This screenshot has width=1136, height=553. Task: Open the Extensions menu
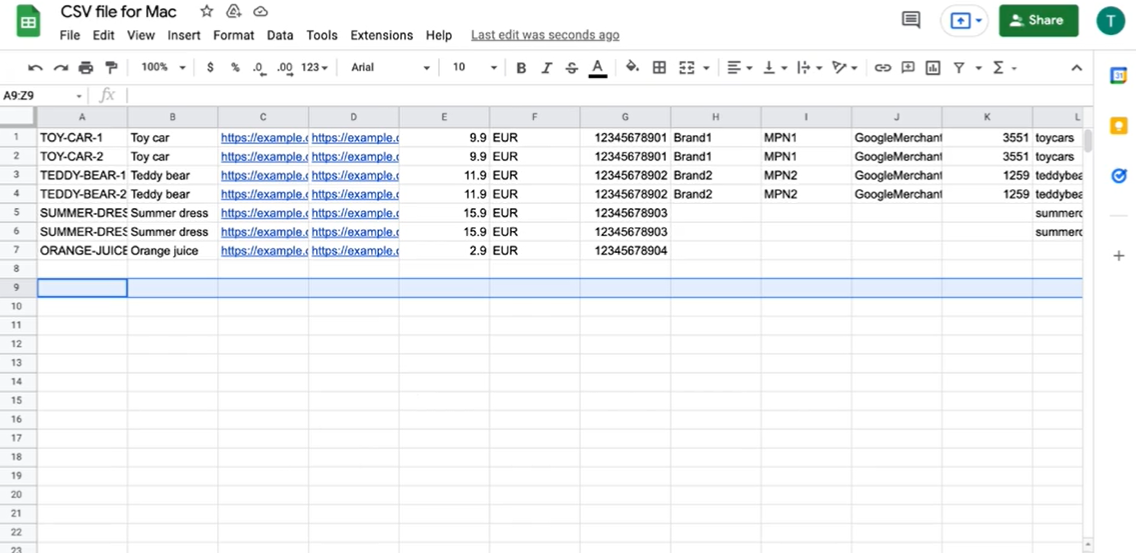(x=381, y=35)
